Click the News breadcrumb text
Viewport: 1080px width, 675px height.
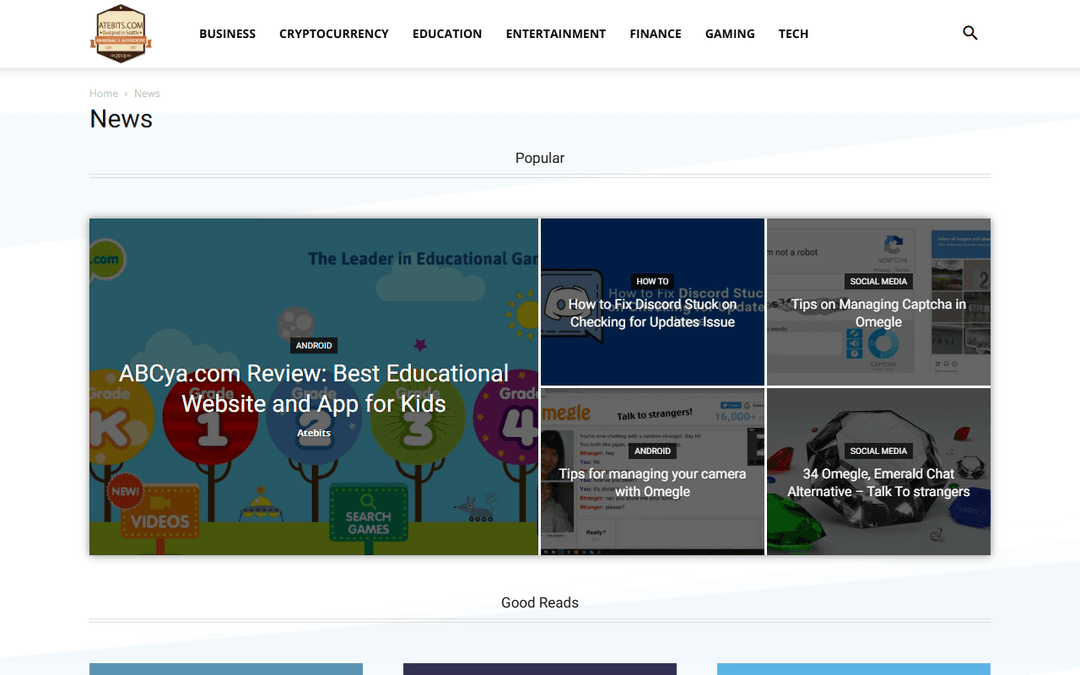147,93
